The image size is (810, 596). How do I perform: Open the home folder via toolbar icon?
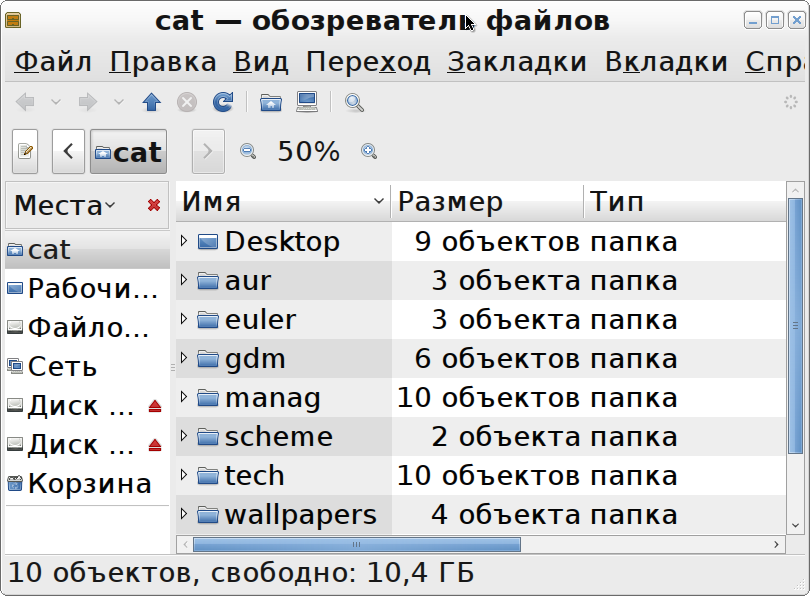click(270, 102)
